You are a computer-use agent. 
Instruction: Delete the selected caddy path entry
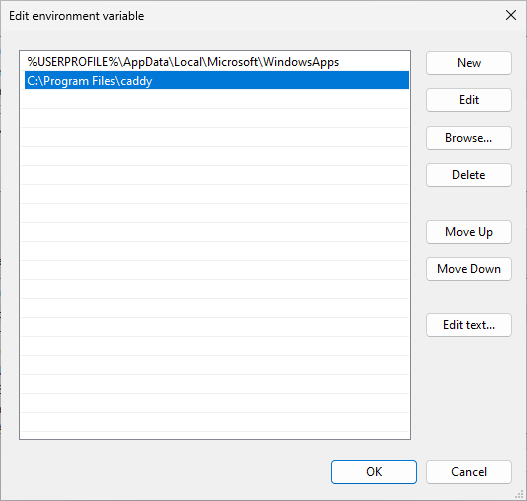tap(469, 175)
